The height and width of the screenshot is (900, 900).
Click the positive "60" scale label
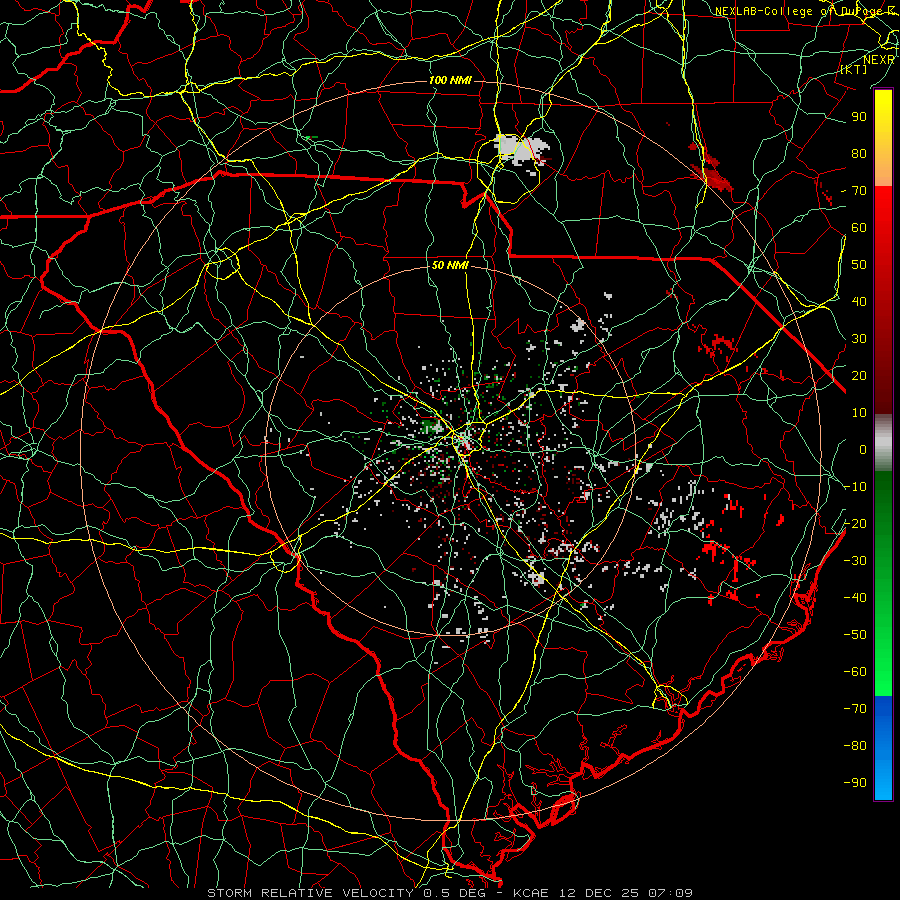click(x=859, y=228)
